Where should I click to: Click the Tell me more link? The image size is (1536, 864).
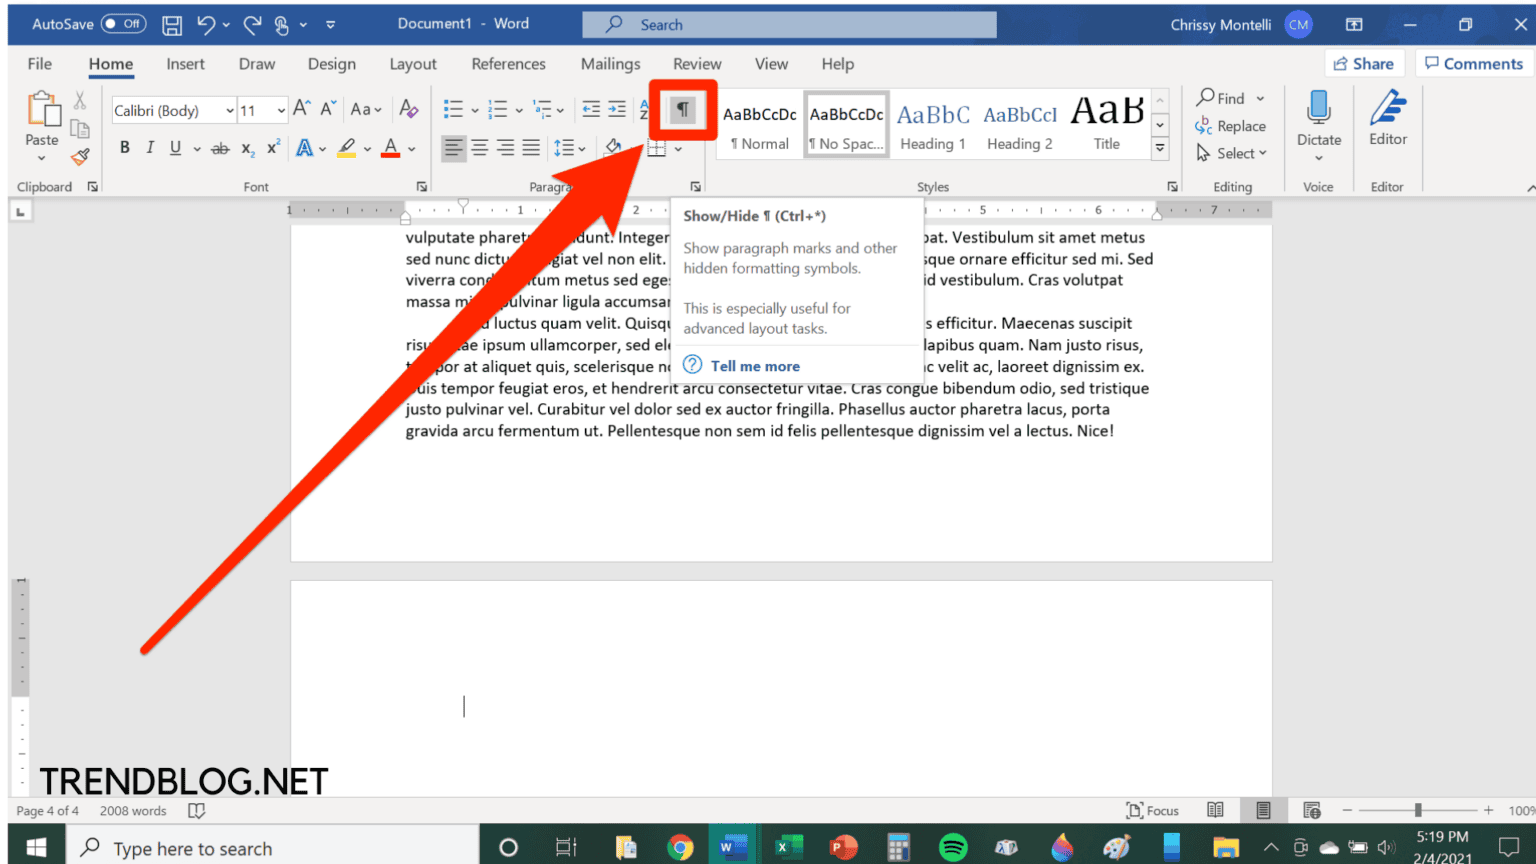754,365
